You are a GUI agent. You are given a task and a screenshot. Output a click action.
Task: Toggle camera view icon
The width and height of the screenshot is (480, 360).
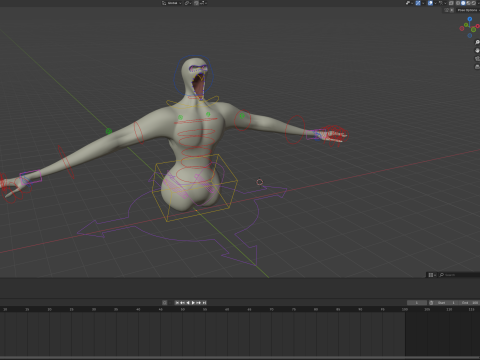coord(477,59)
